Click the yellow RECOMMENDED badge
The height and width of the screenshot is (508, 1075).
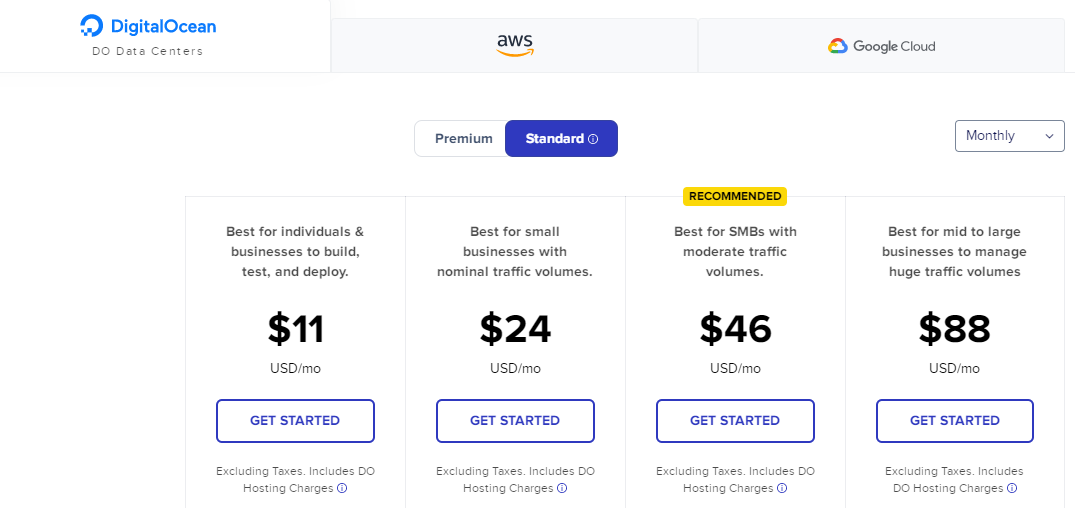click(735, 196)
